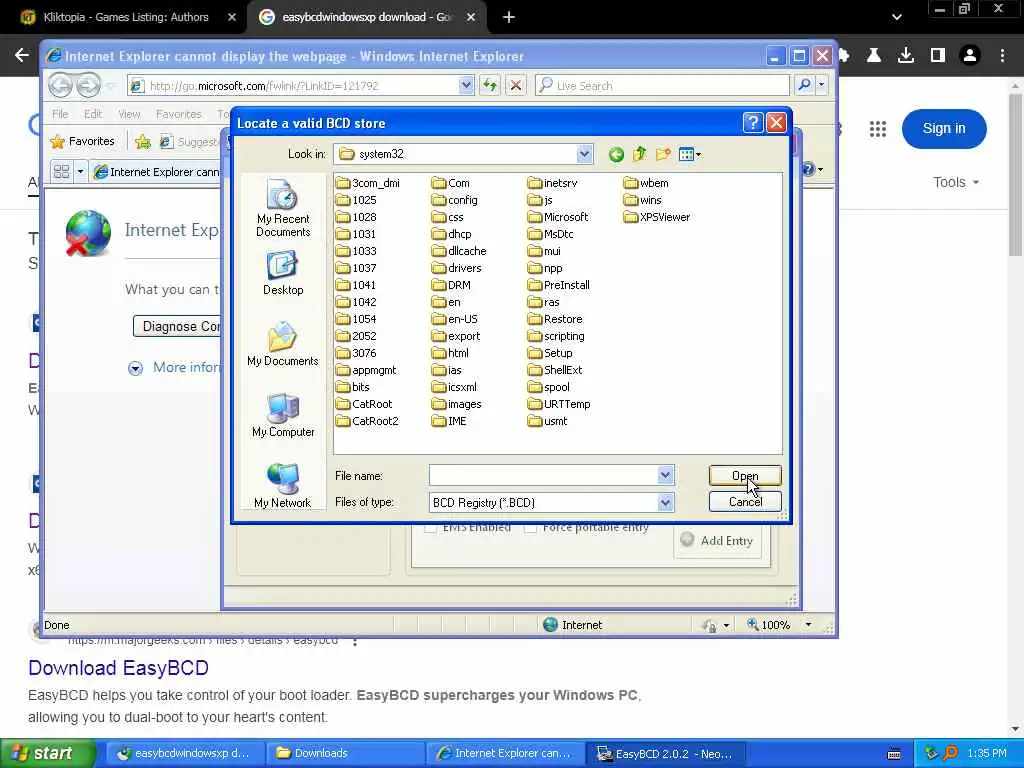This screenshot has width=1024, height=768.
Task: Expand the Look in dropdown
Action: pos(584,154)
